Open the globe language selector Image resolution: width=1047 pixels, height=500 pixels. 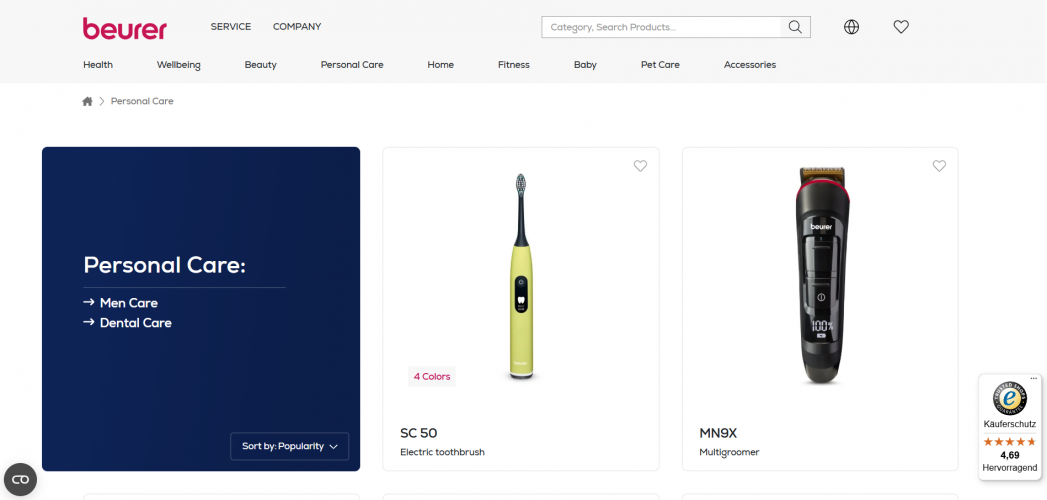coord(851,27)
